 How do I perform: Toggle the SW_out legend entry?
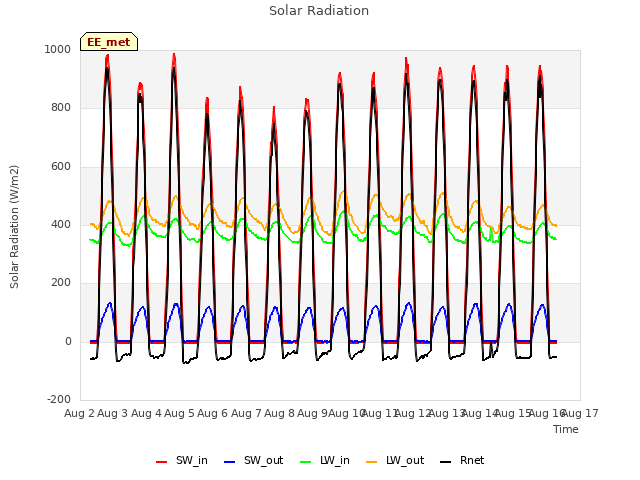click(253, 461)
